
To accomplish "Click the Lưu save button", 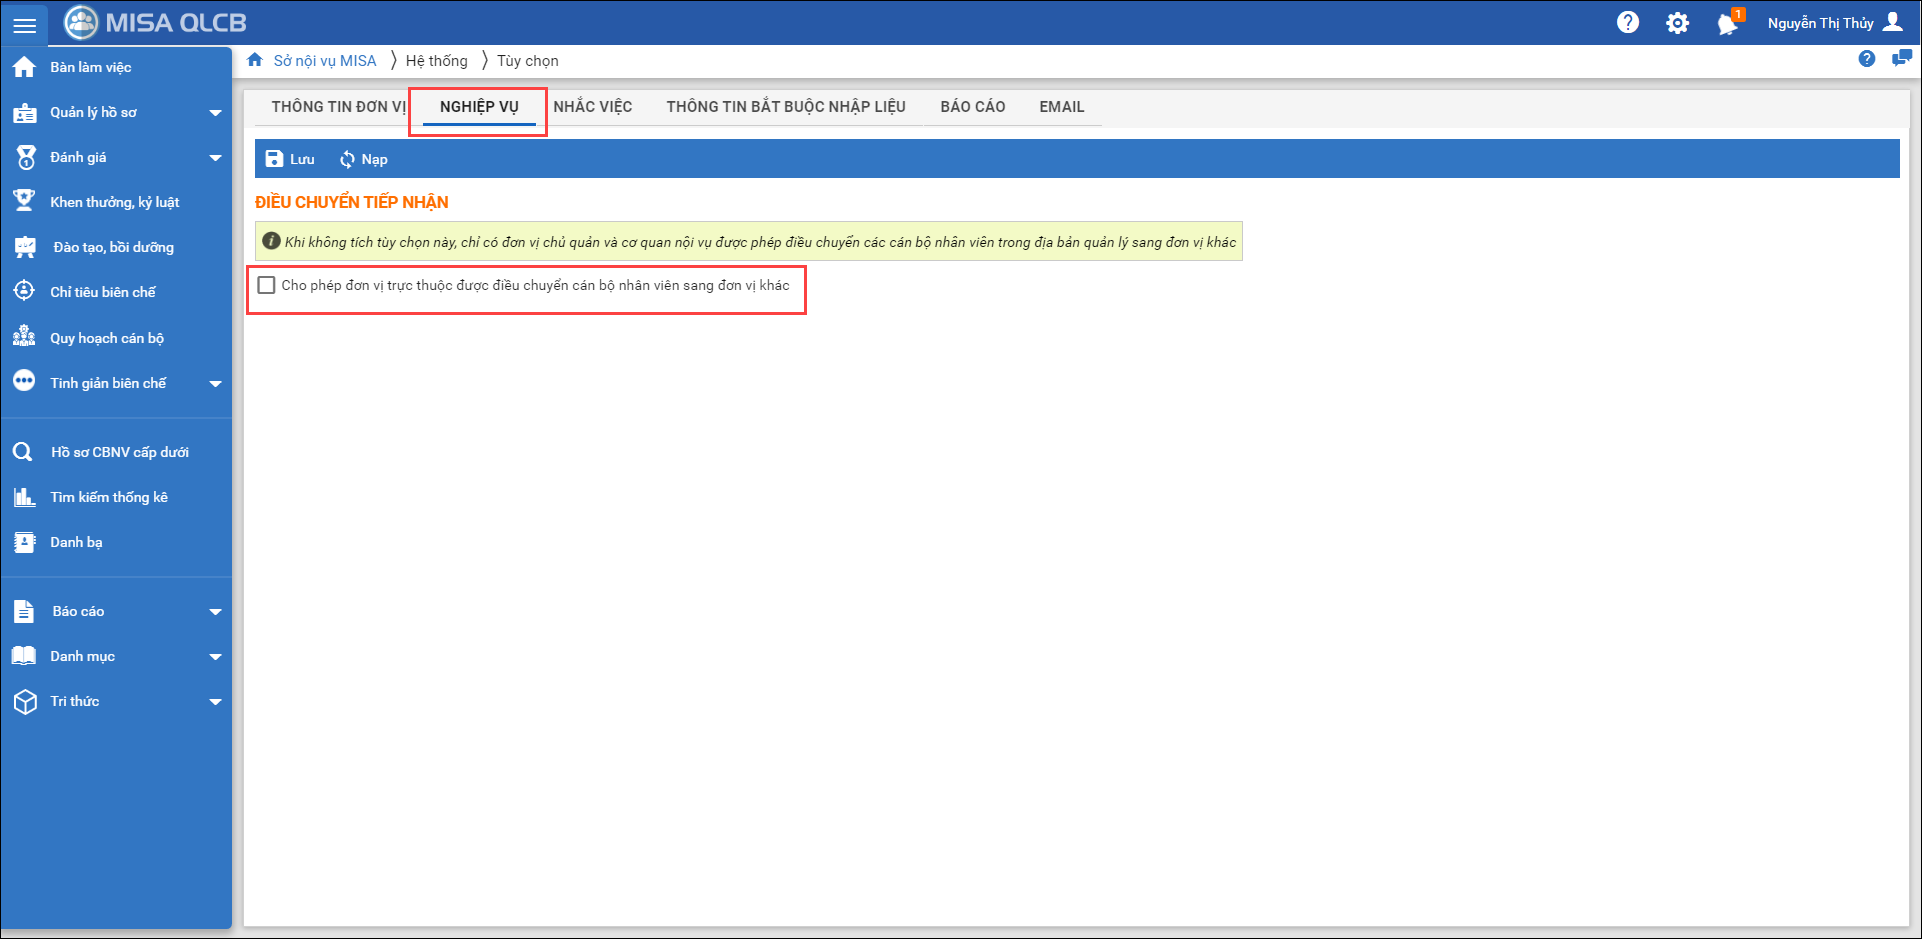I will tap(290, 159).
